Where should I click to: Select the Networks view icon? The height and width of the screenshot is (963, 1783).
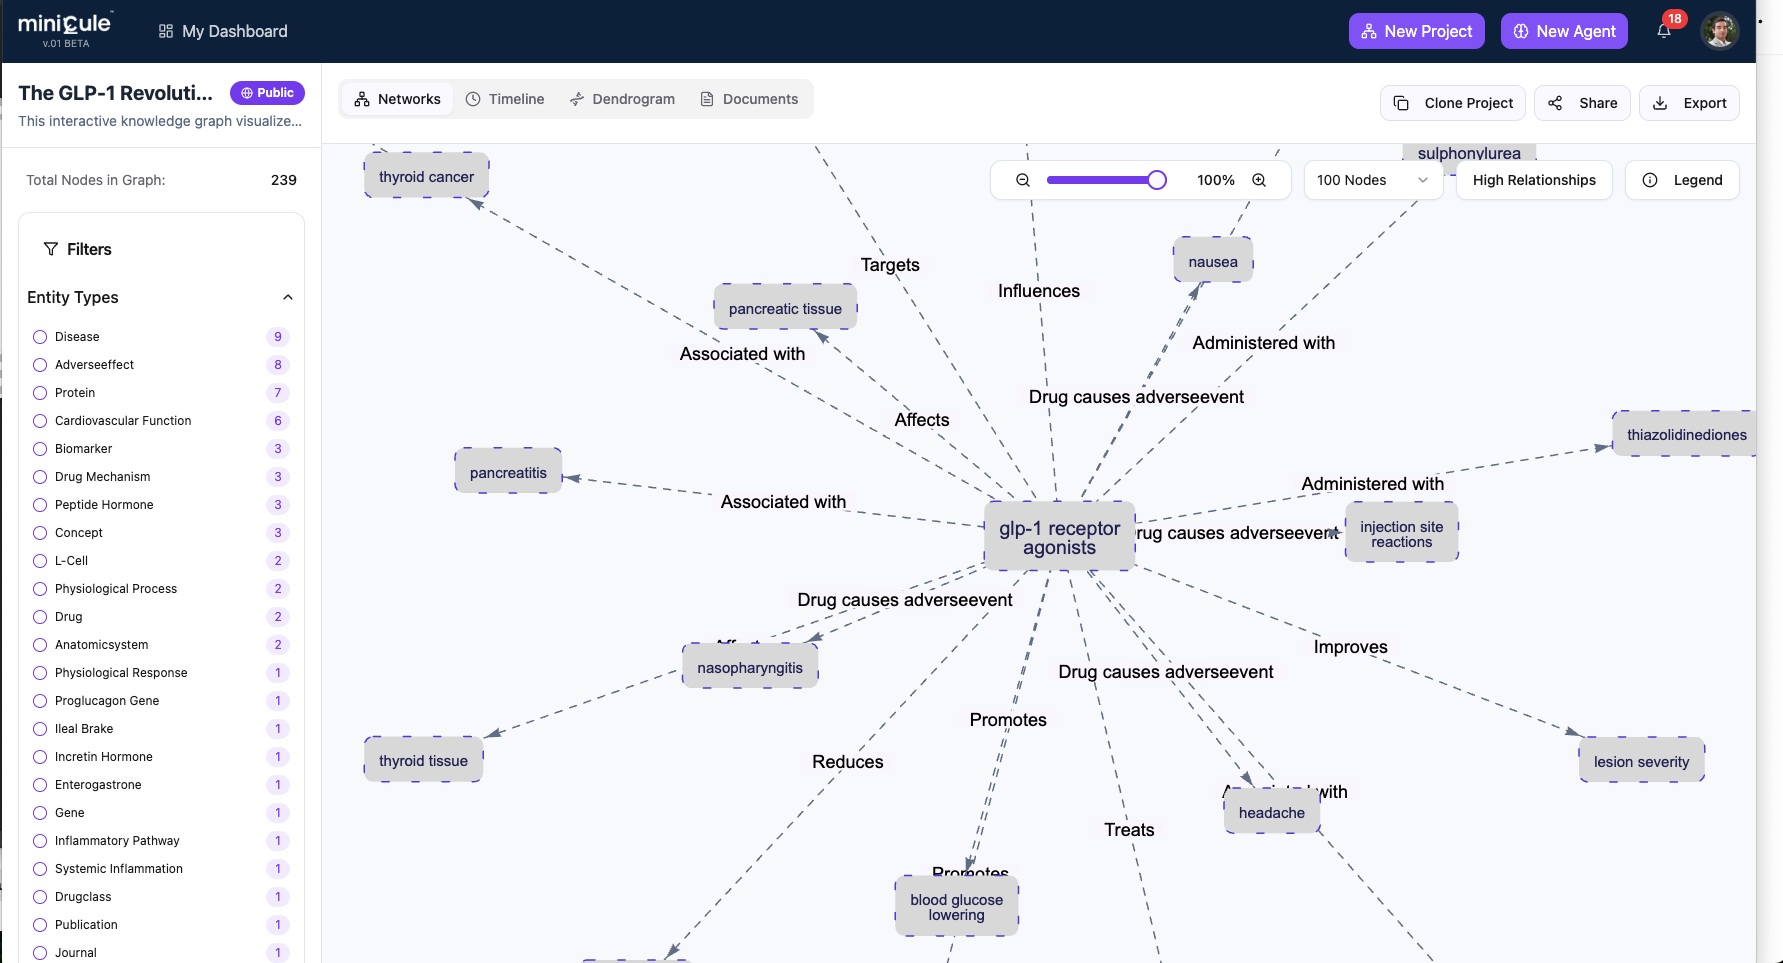coord(361,98)
